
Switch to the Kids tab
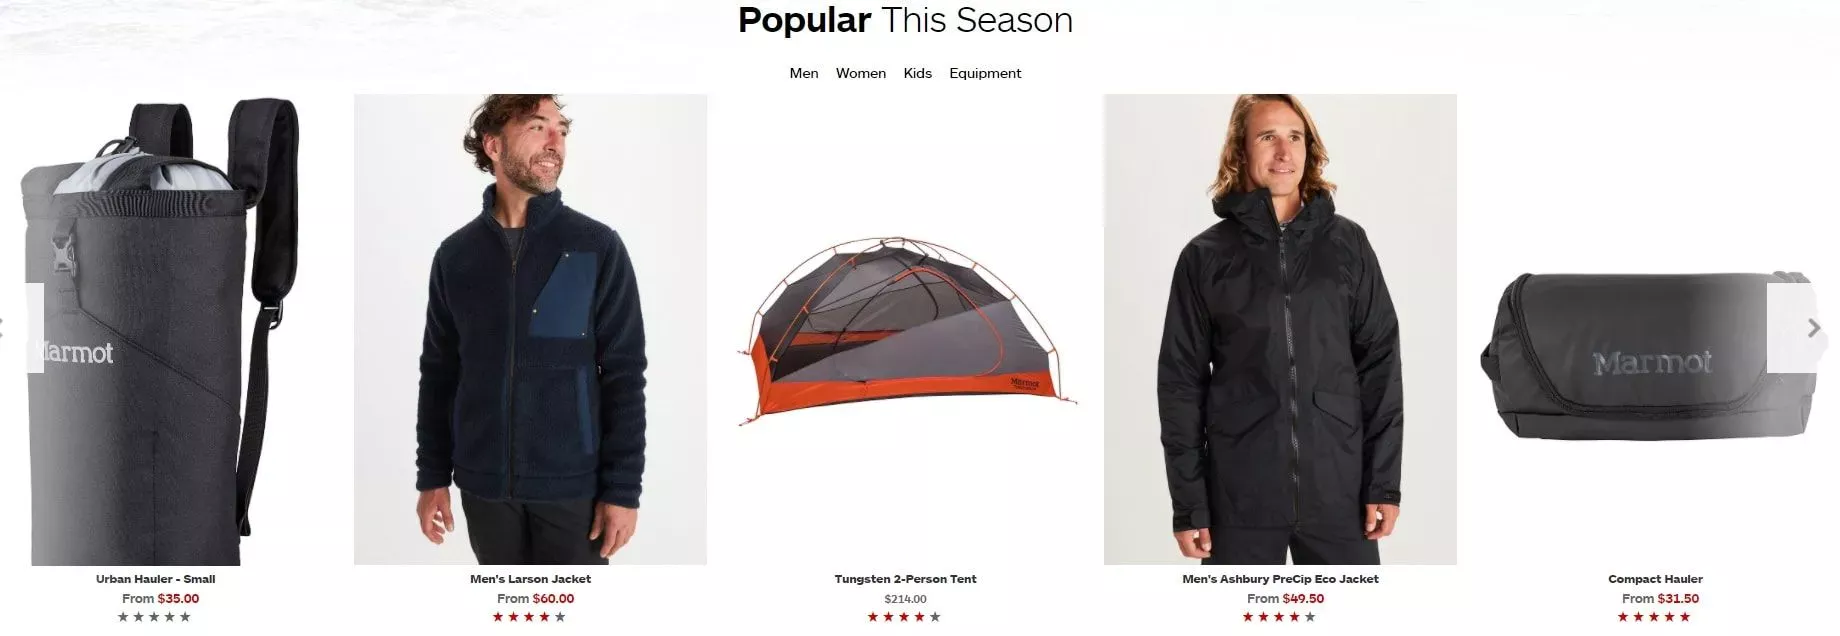click(917, 73)
